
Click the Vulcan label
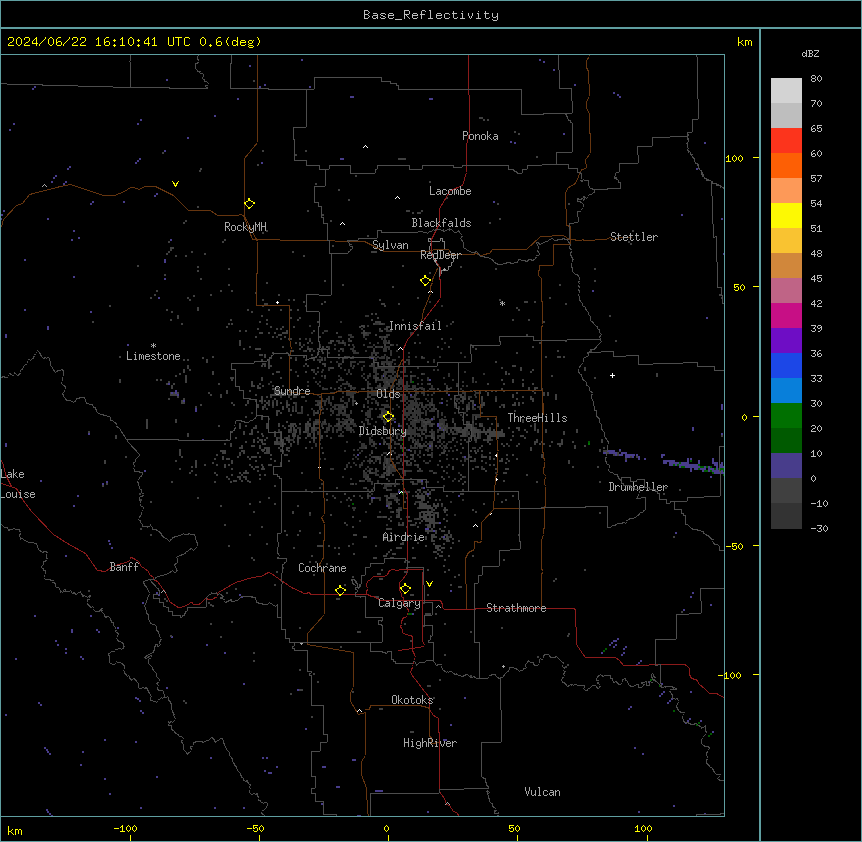point(543,792)
